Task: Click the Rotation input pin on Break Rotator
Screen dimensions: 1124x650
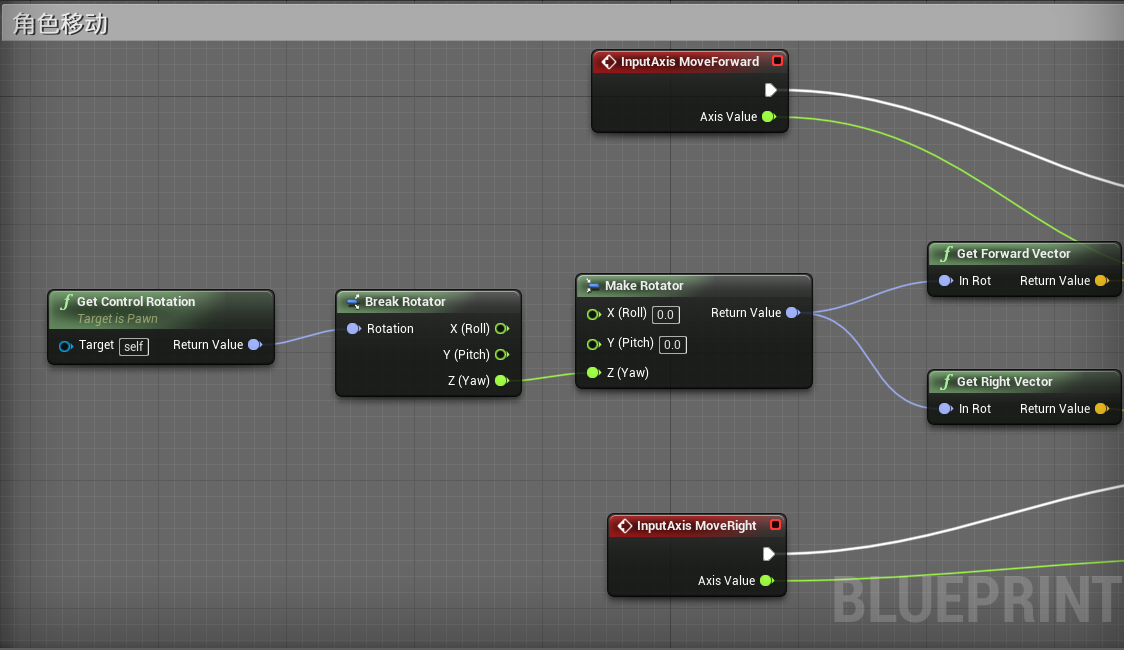Action: (353, 328)
